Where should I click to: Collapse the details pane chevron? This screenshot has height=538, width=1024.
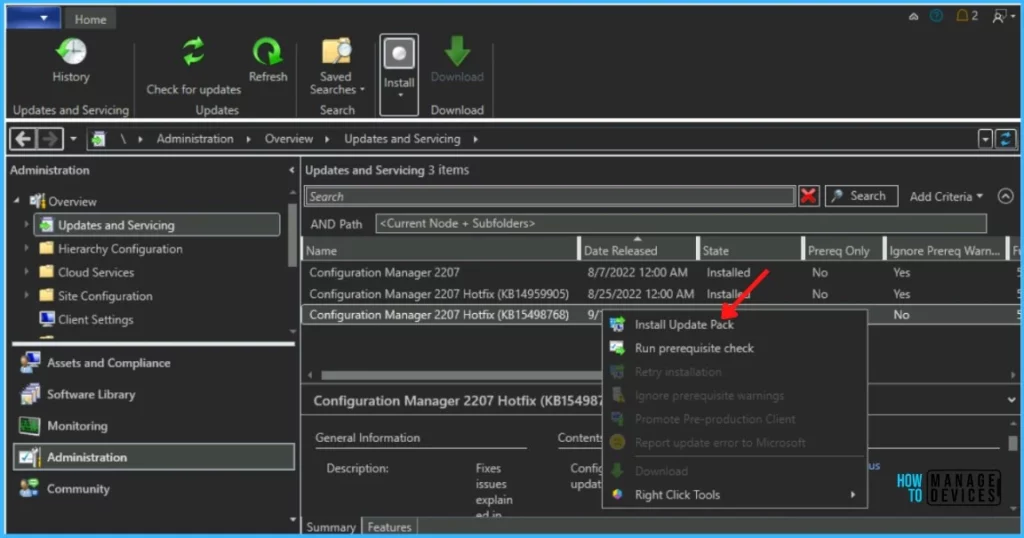[x=1011, y=400]
